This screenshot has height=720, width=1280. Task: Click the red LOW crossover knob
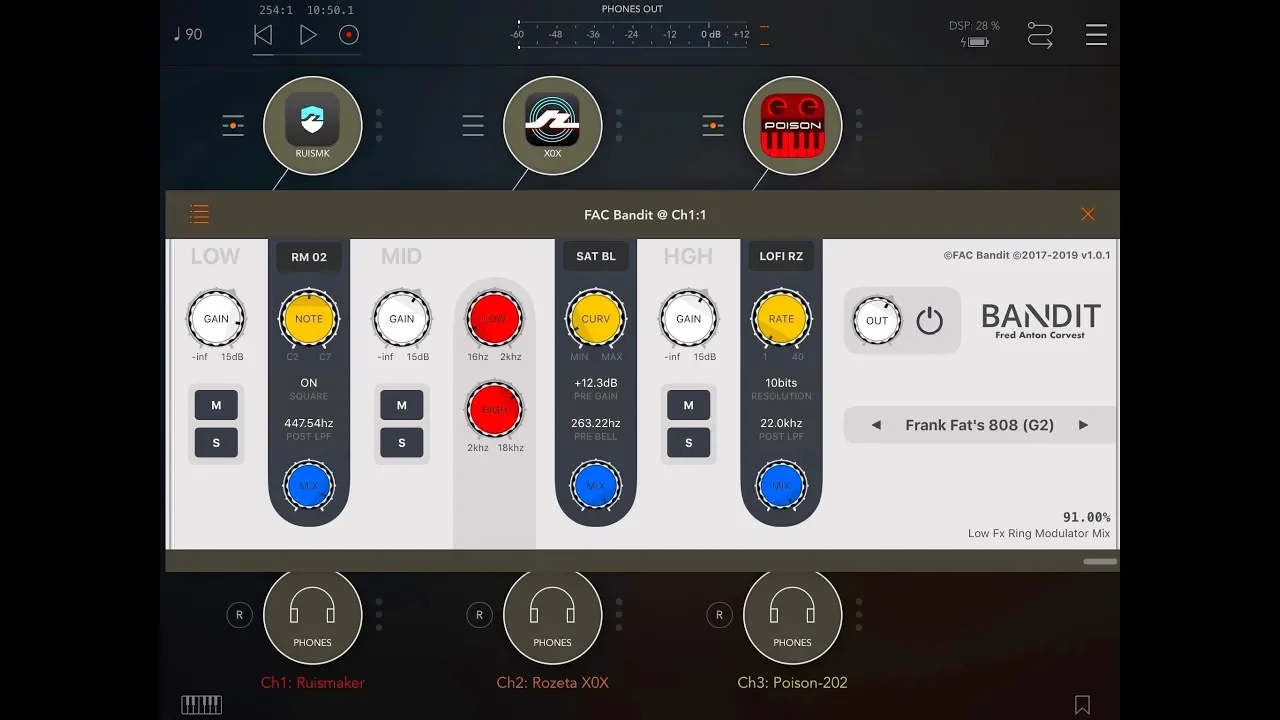click(495, 319)
